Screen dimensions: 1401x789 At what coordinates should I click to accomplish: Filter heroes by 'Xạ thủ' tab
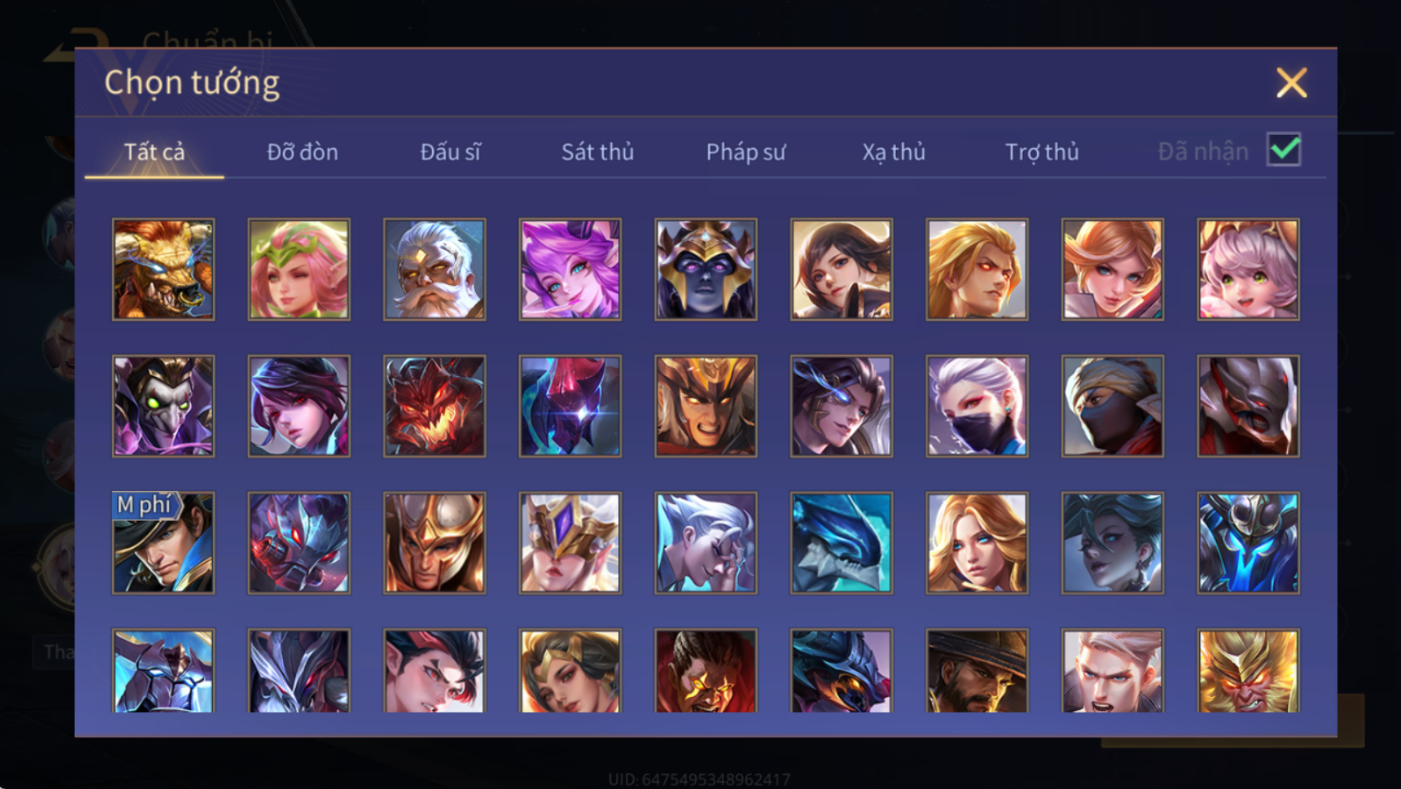tap(894, 152)
